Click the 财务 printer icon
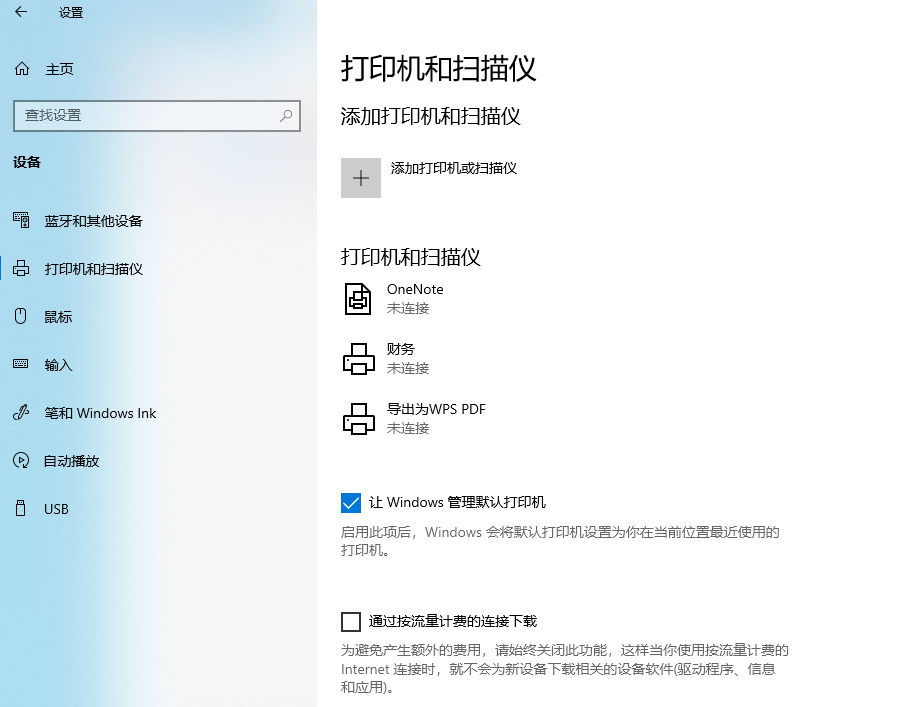Viewport: 899px width, 707px height. [x=359, y=358]
